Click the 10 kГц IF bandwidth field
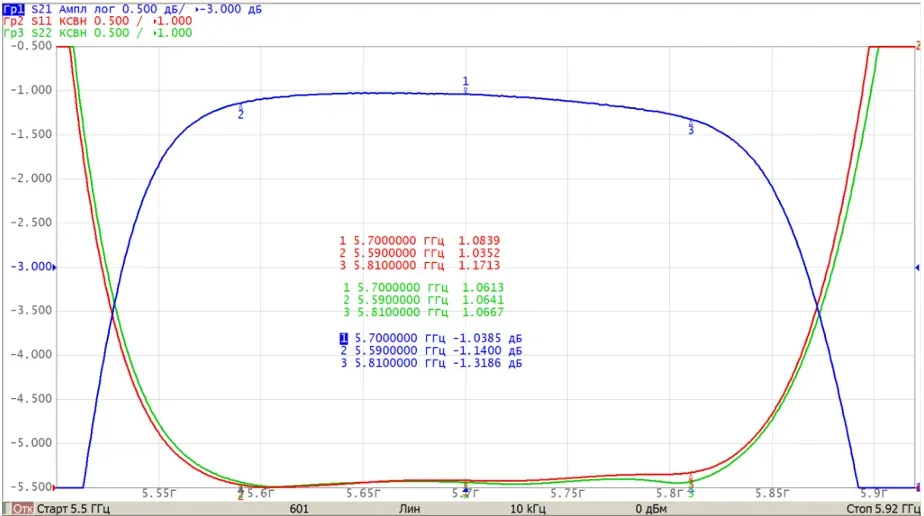 pyautogui.click(x=527, y=509)
